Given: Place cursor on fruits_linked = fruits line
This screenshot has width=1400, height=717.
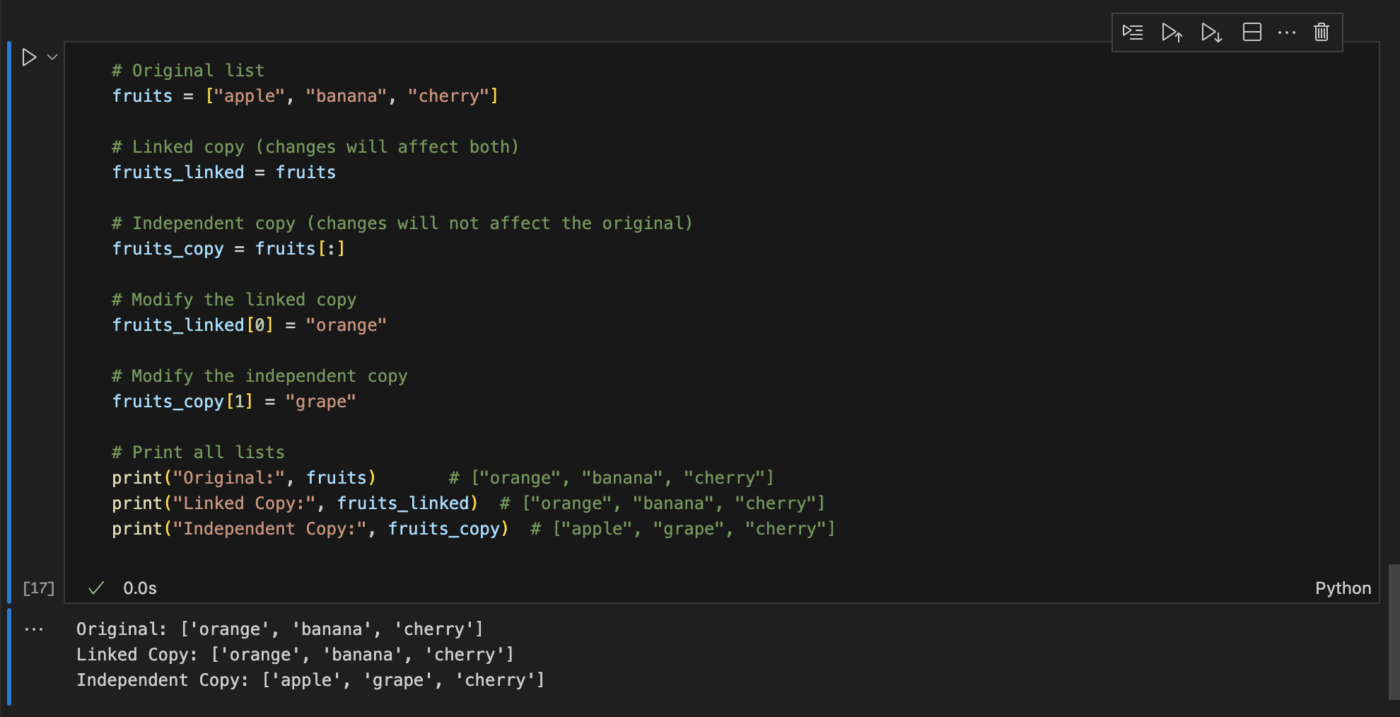Looking at the screenshot, I should pyautogui.click(x=224, y=172).
